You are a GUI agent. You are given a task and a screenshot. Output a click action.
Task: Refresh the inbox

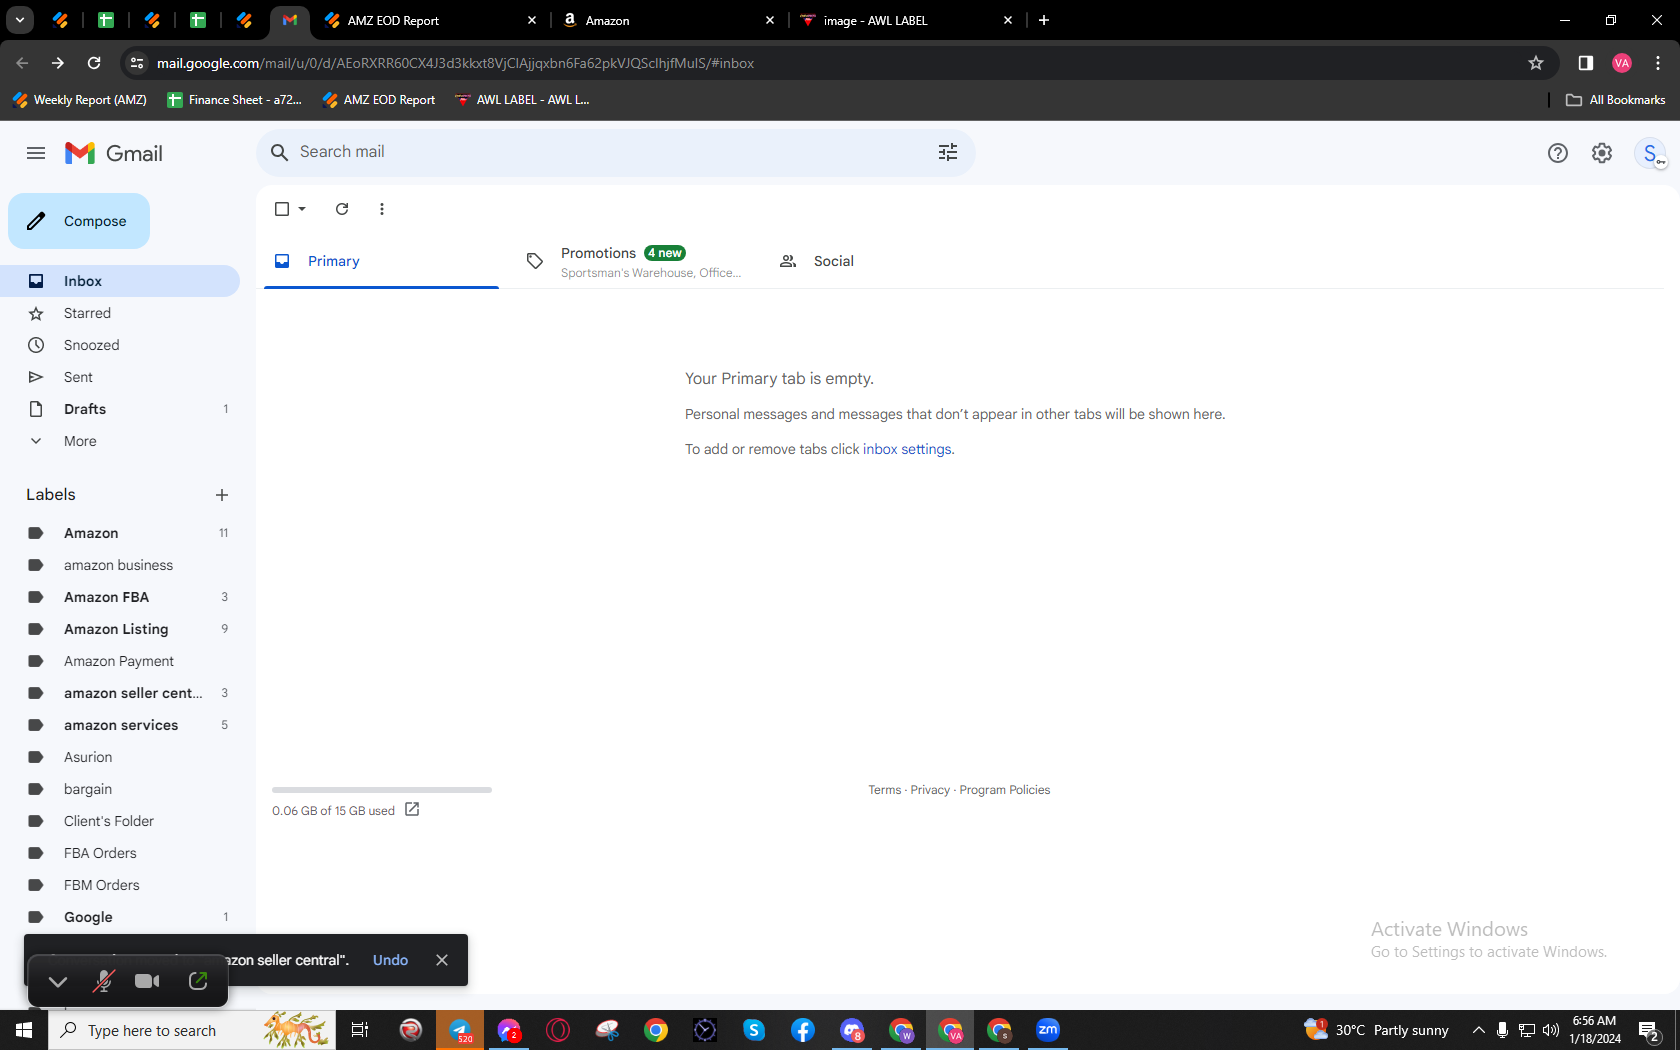342,209
